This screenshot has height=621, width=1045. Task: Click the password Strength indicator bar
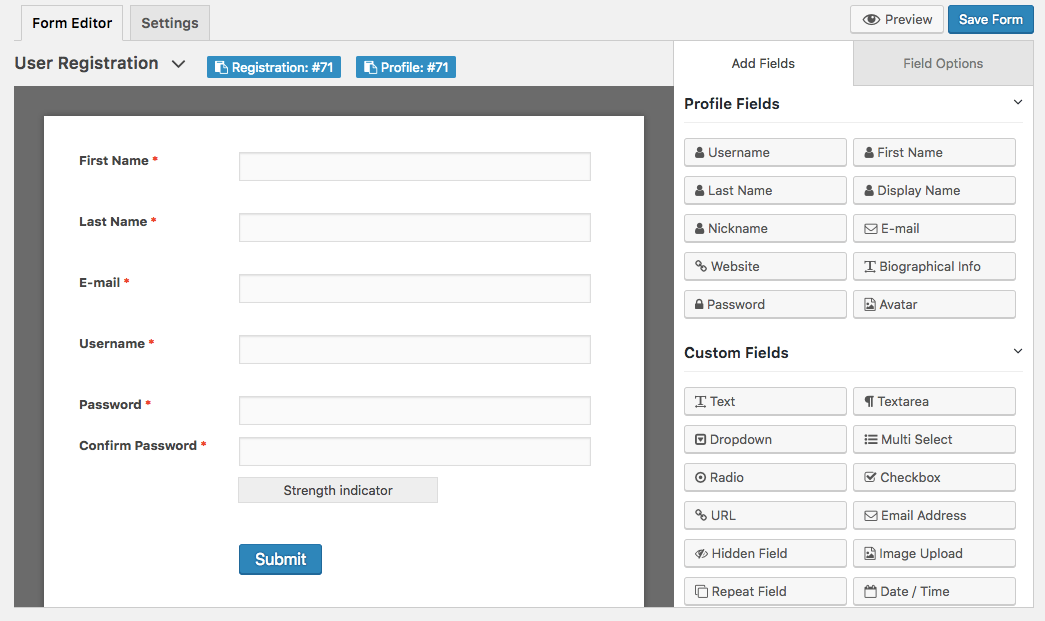[337, 489]
